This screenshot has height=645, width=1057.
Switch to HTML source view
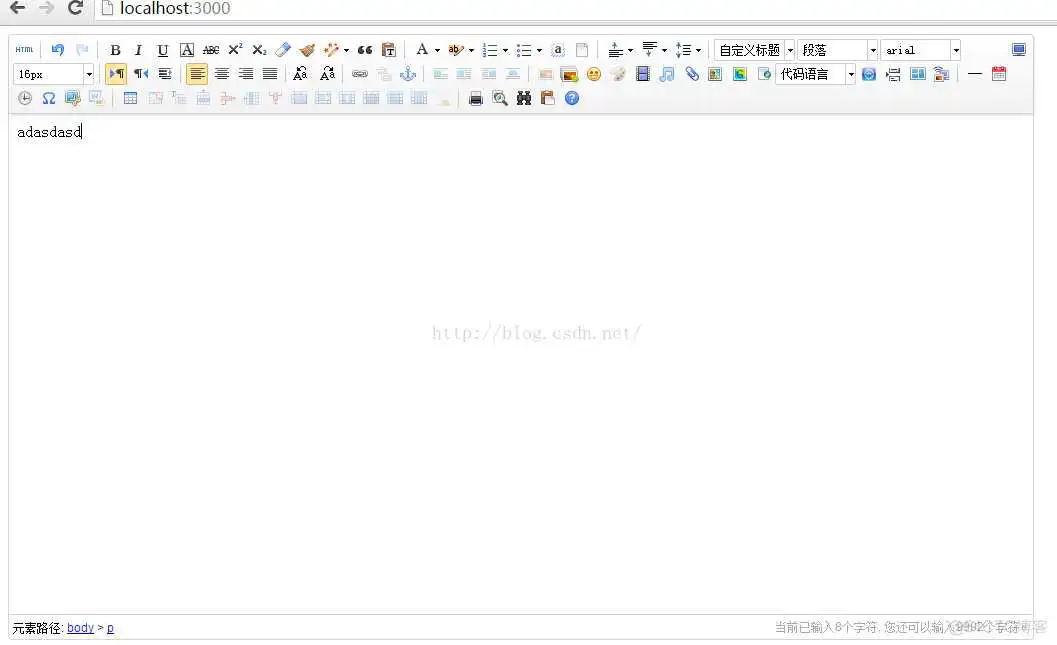tap(24, 49)
